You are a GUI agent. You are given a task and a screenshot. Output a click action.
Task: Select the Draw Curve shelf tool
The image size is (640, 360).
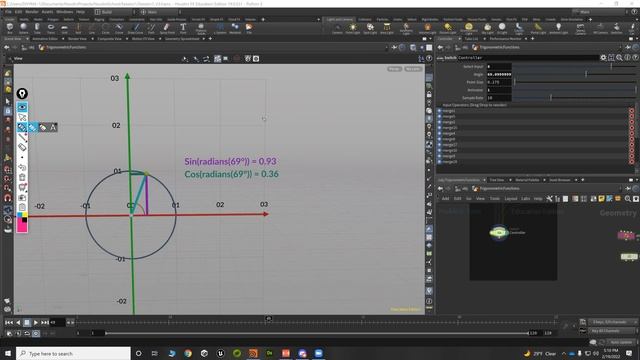(136, 28)
